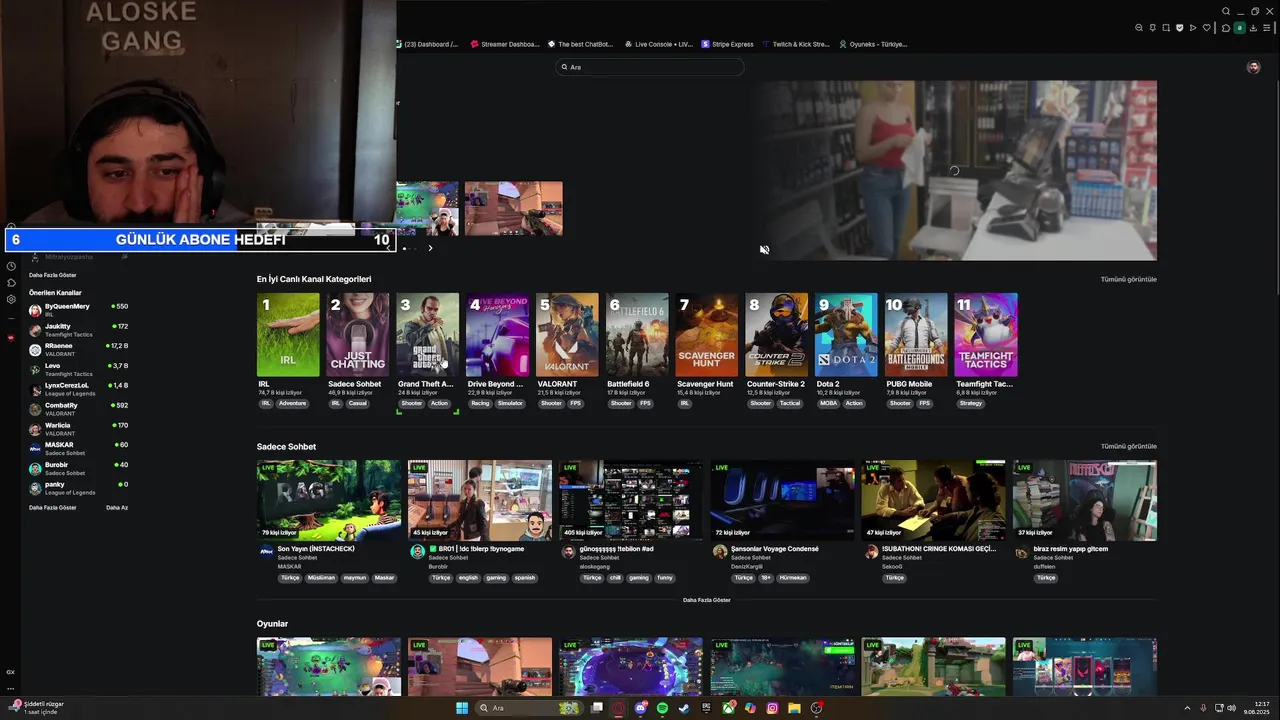The image size is (1280, 720).
Task: Click the sidebar three-dots more icon
Action: tap(11, 687)
